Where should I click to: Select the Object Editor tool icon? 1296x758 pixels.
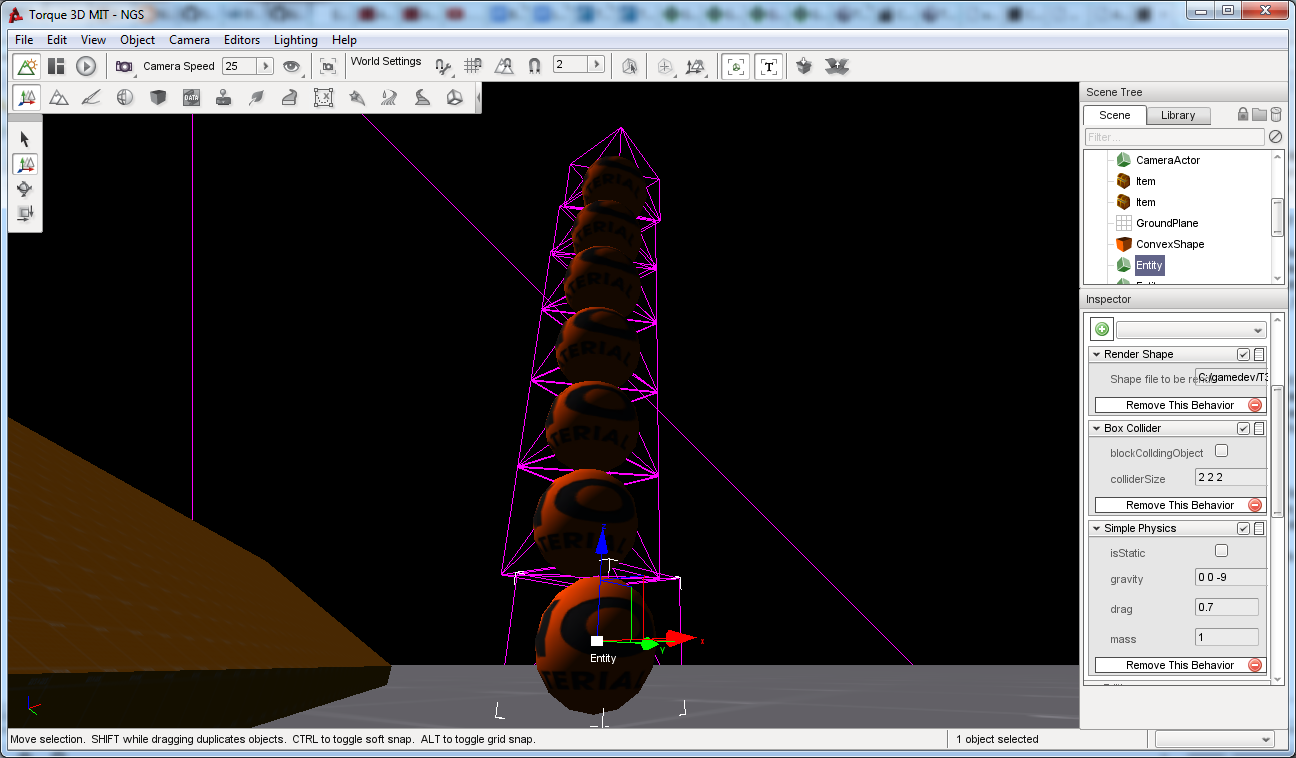[x=27, y=97]
